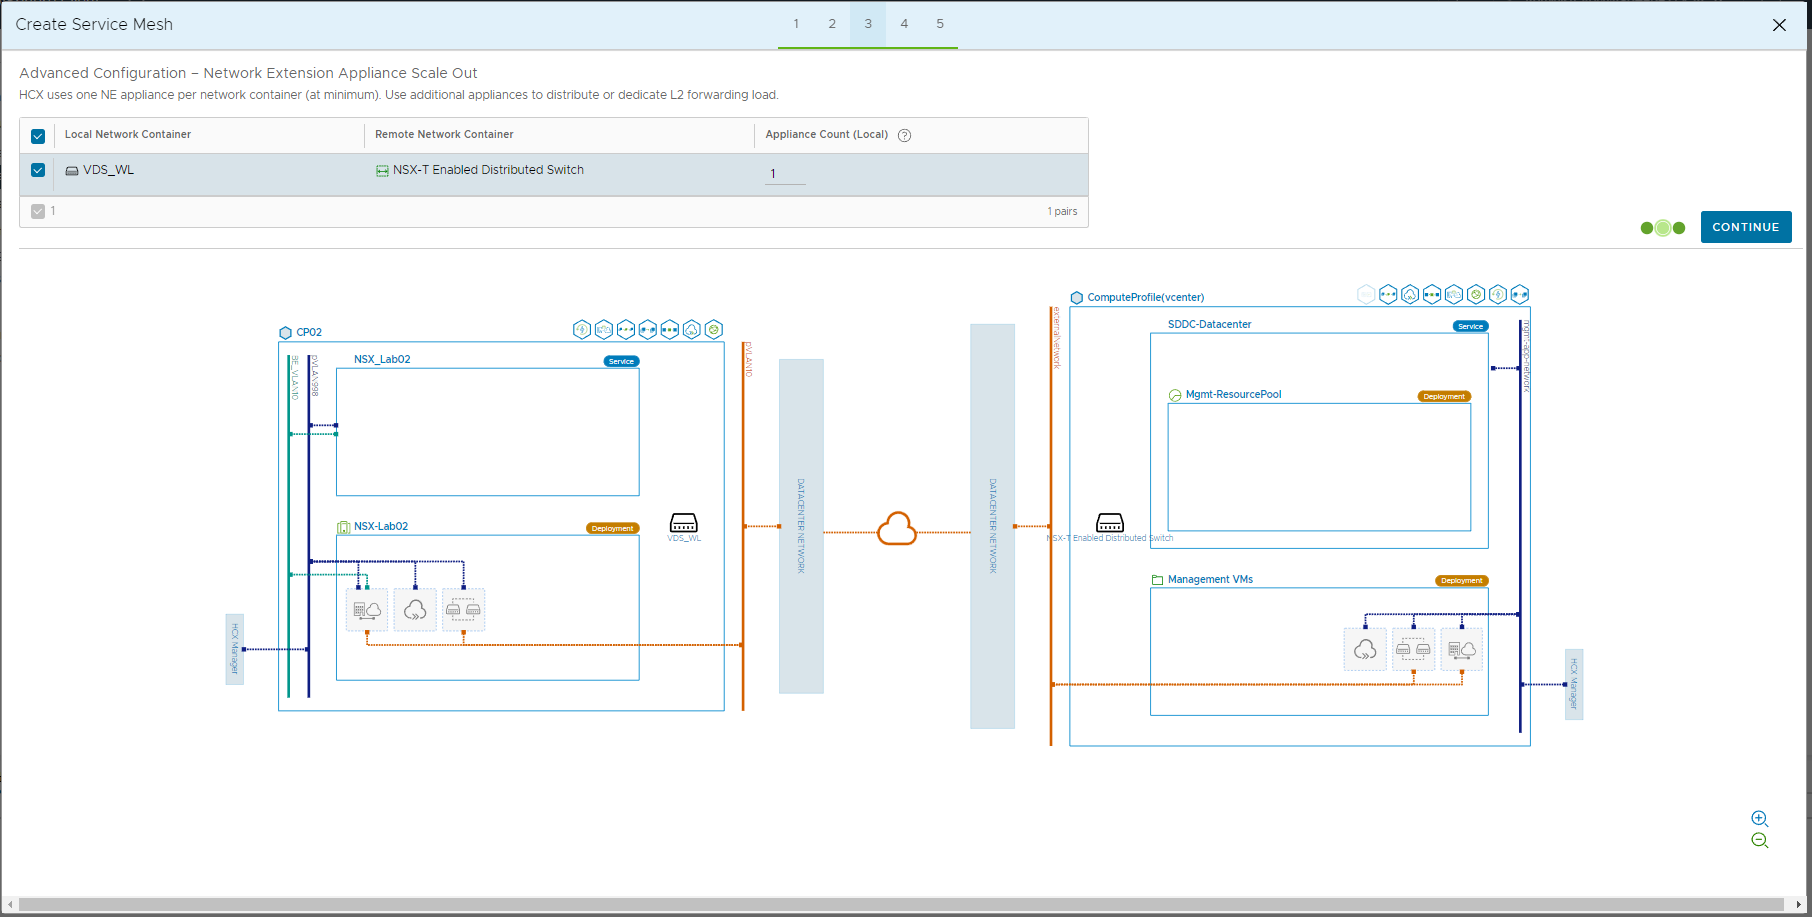Click the CONTINUE button
Image resolution: width=1812 pixels, height=917 pixels.
click(x=1746, y=227)
